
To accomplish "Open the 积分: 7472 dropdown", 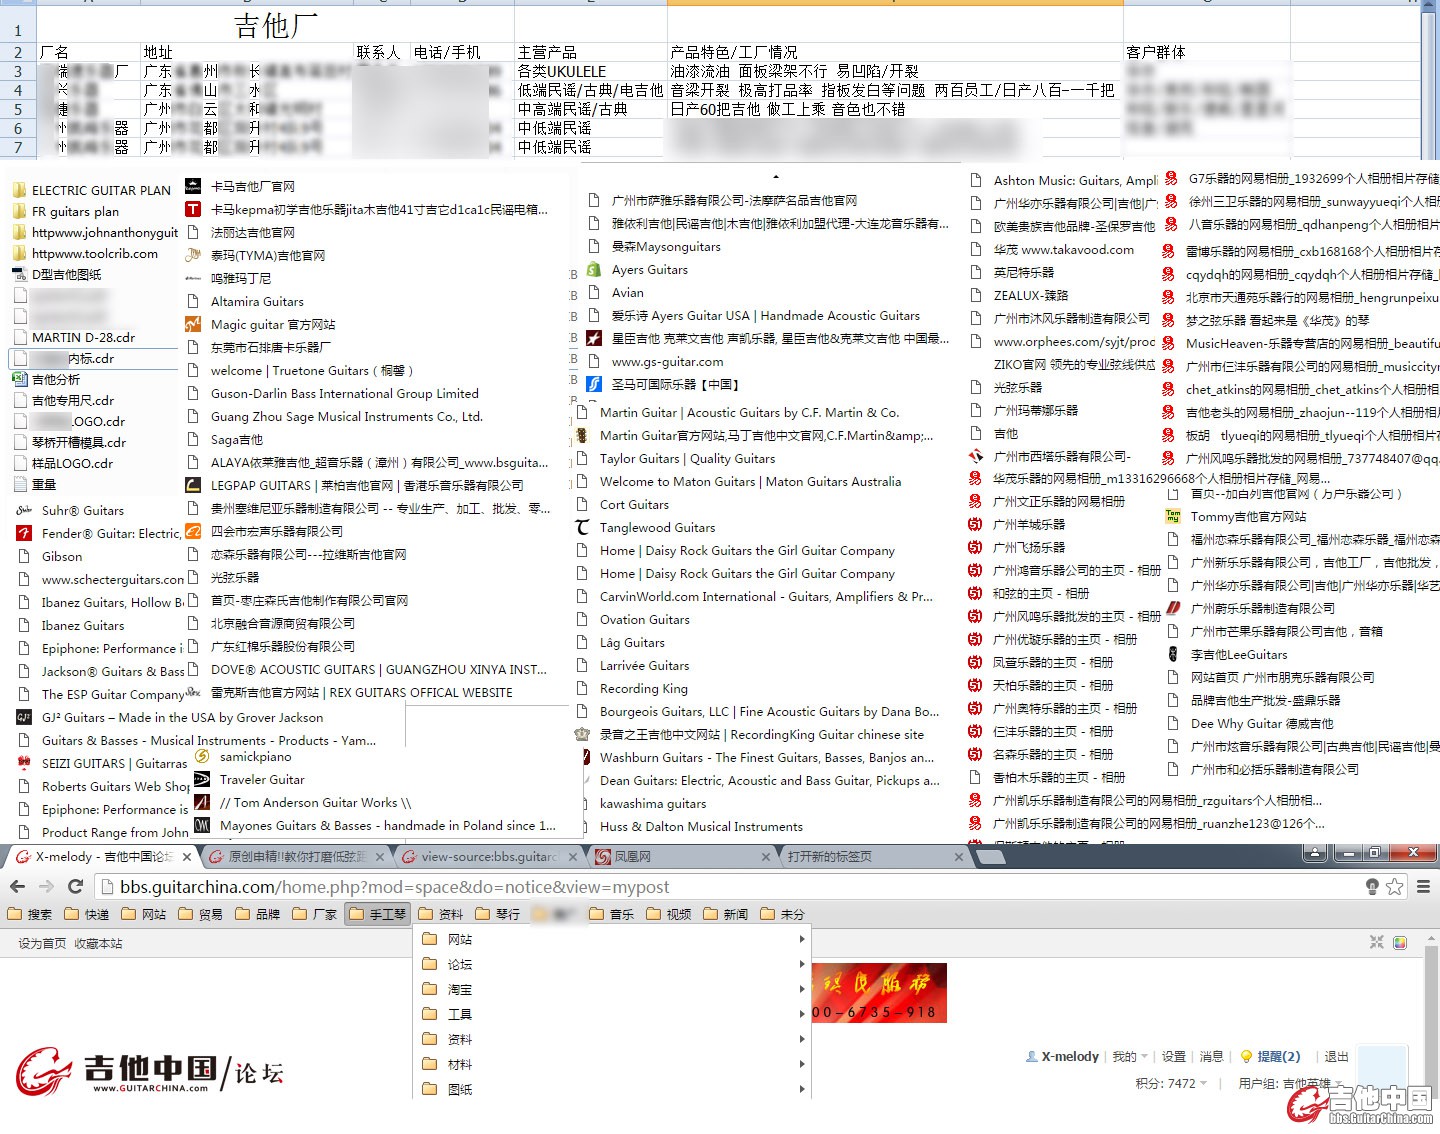I will pyautogui.click(x=1171, y=1083).
